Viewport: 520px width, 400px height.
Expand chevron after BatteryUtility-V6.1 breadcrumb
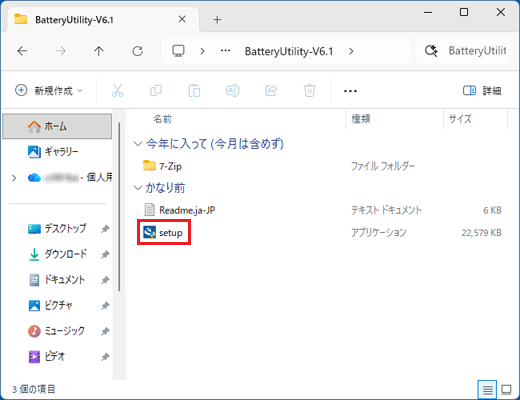click(x=351, y=51)
